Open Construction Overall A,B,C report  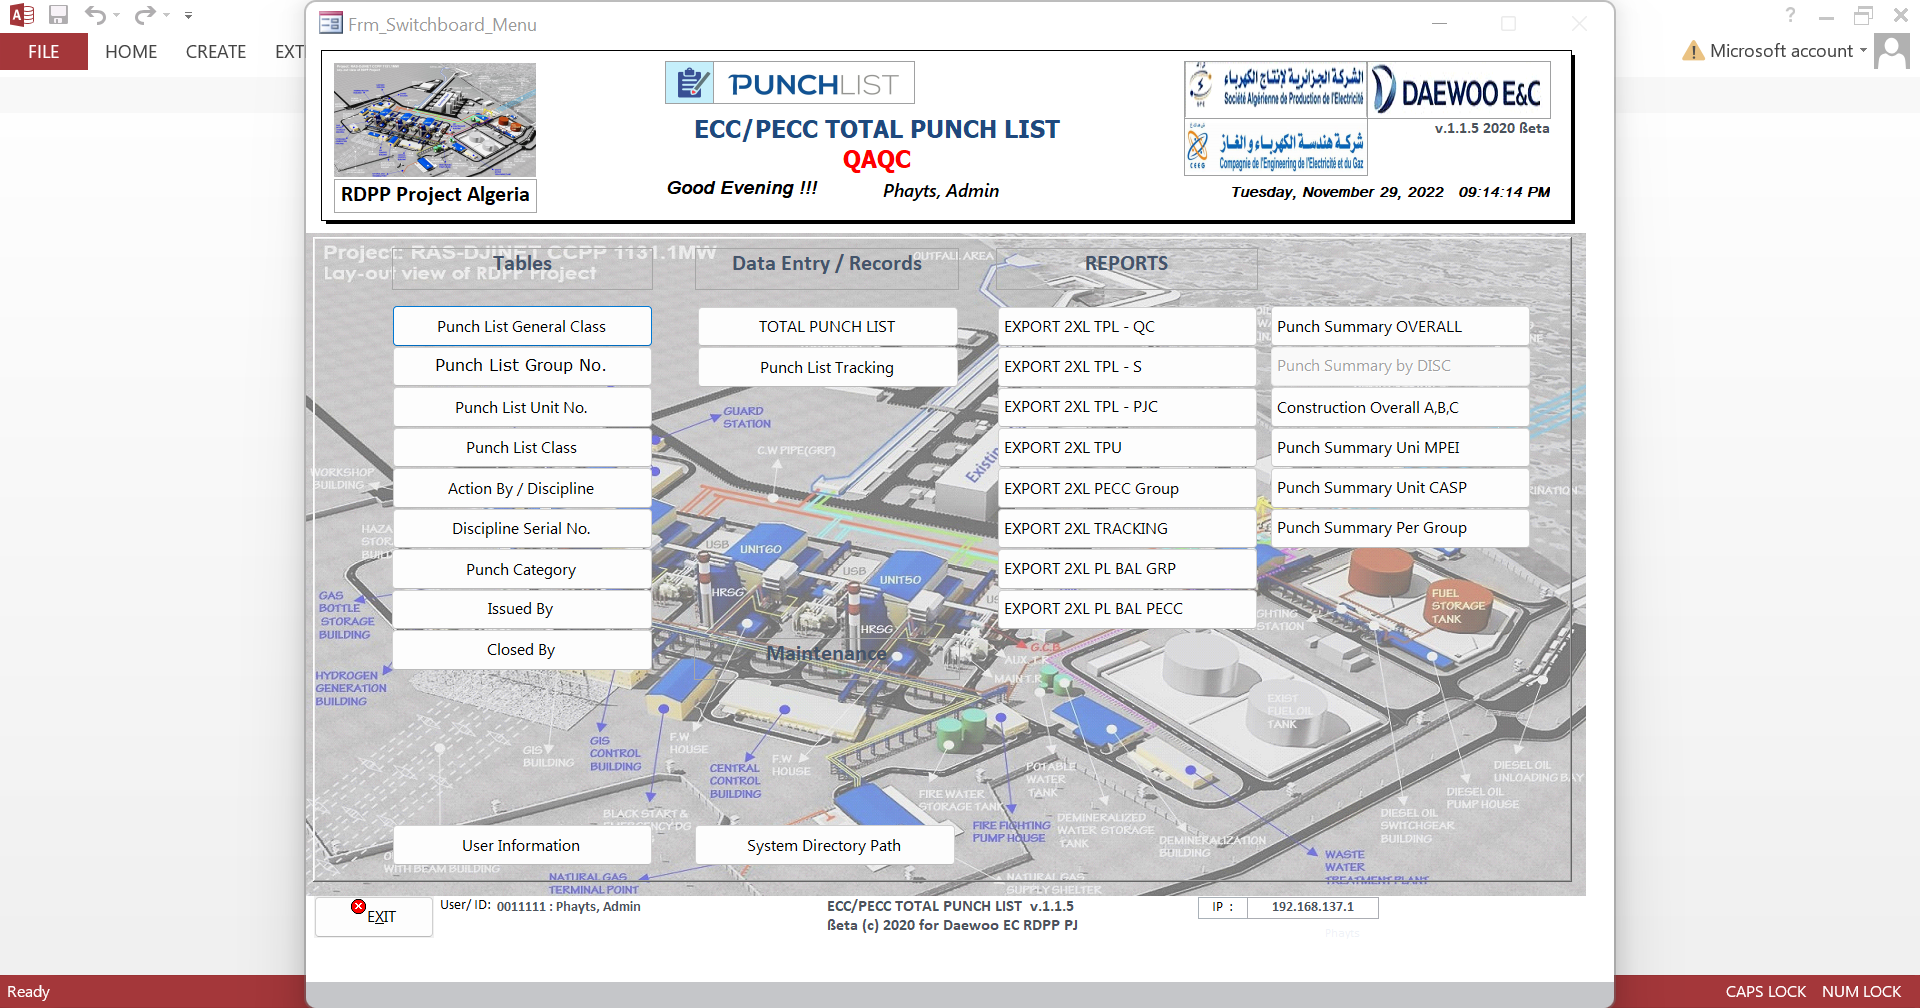point(1401,407)
